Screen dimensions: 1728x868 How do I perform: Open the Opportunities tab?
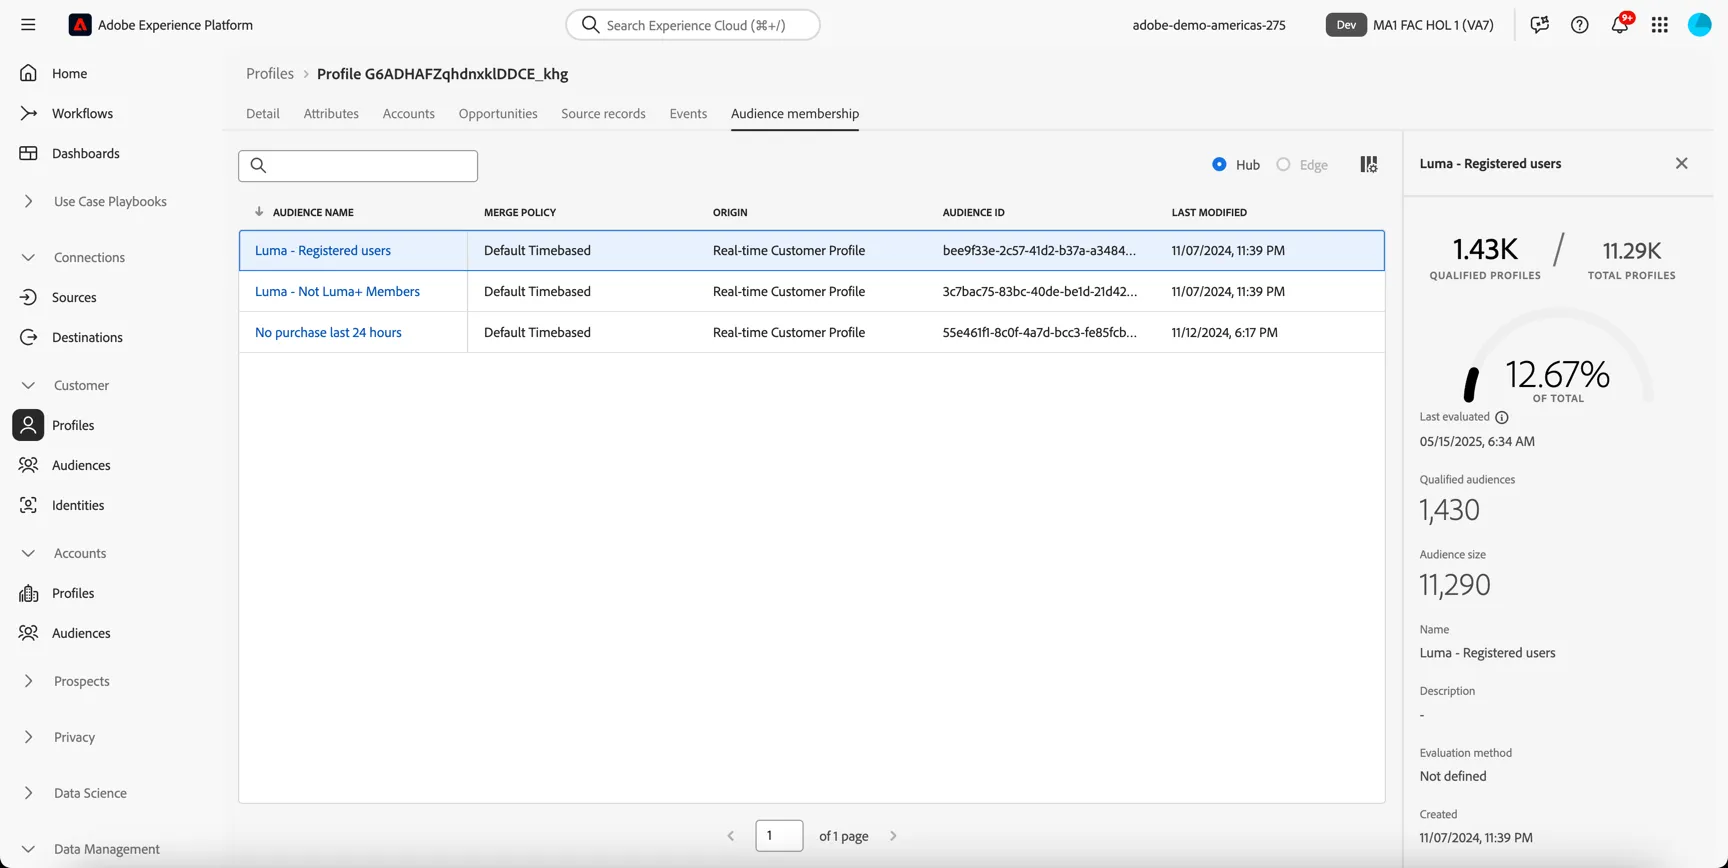click(x=498, y=113)
